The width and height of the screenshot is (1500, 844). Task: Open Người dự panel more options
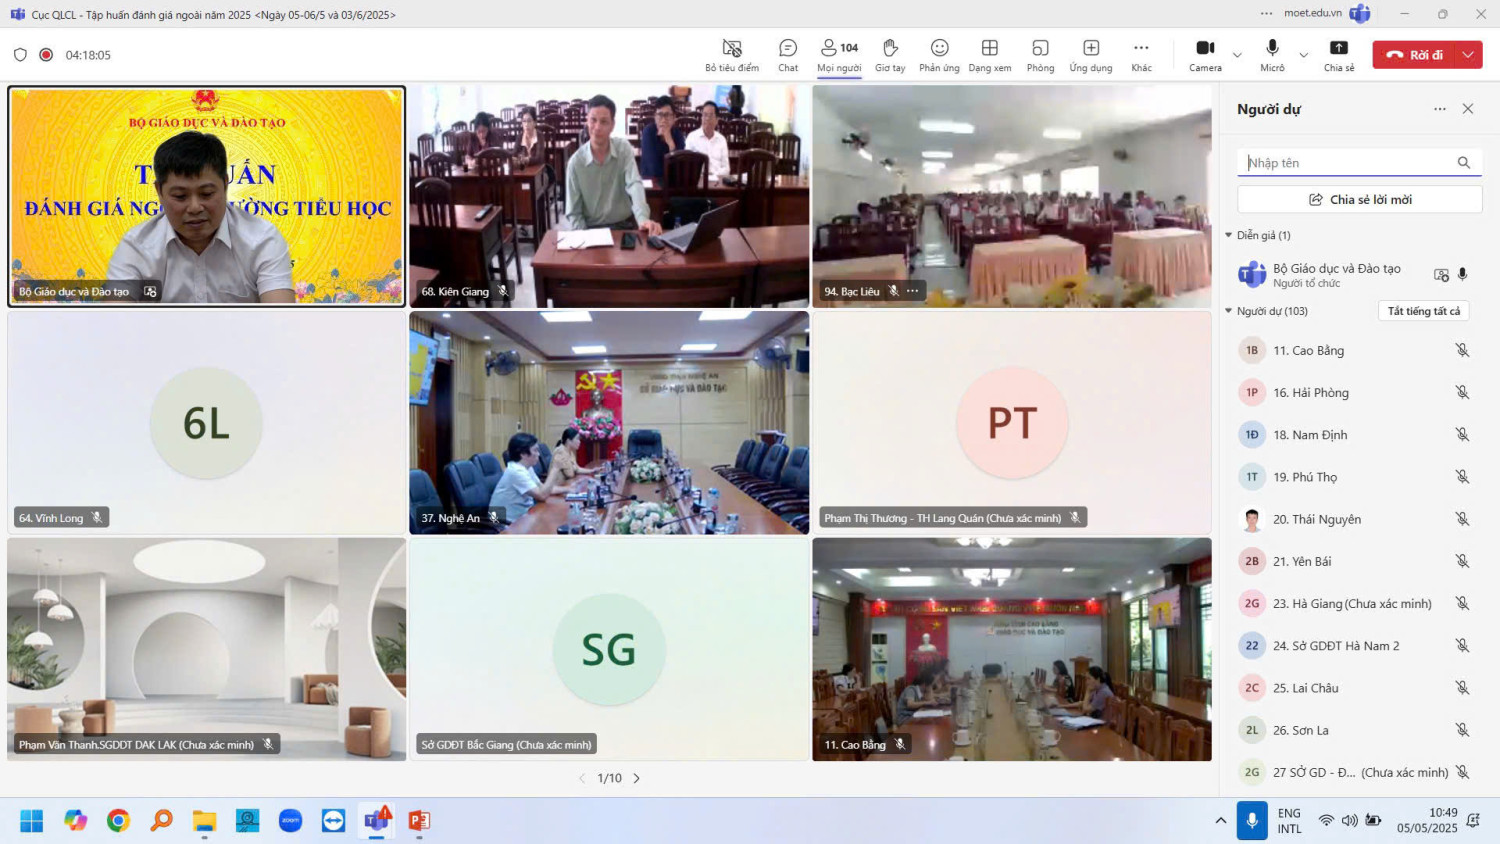coord(1439,109)
